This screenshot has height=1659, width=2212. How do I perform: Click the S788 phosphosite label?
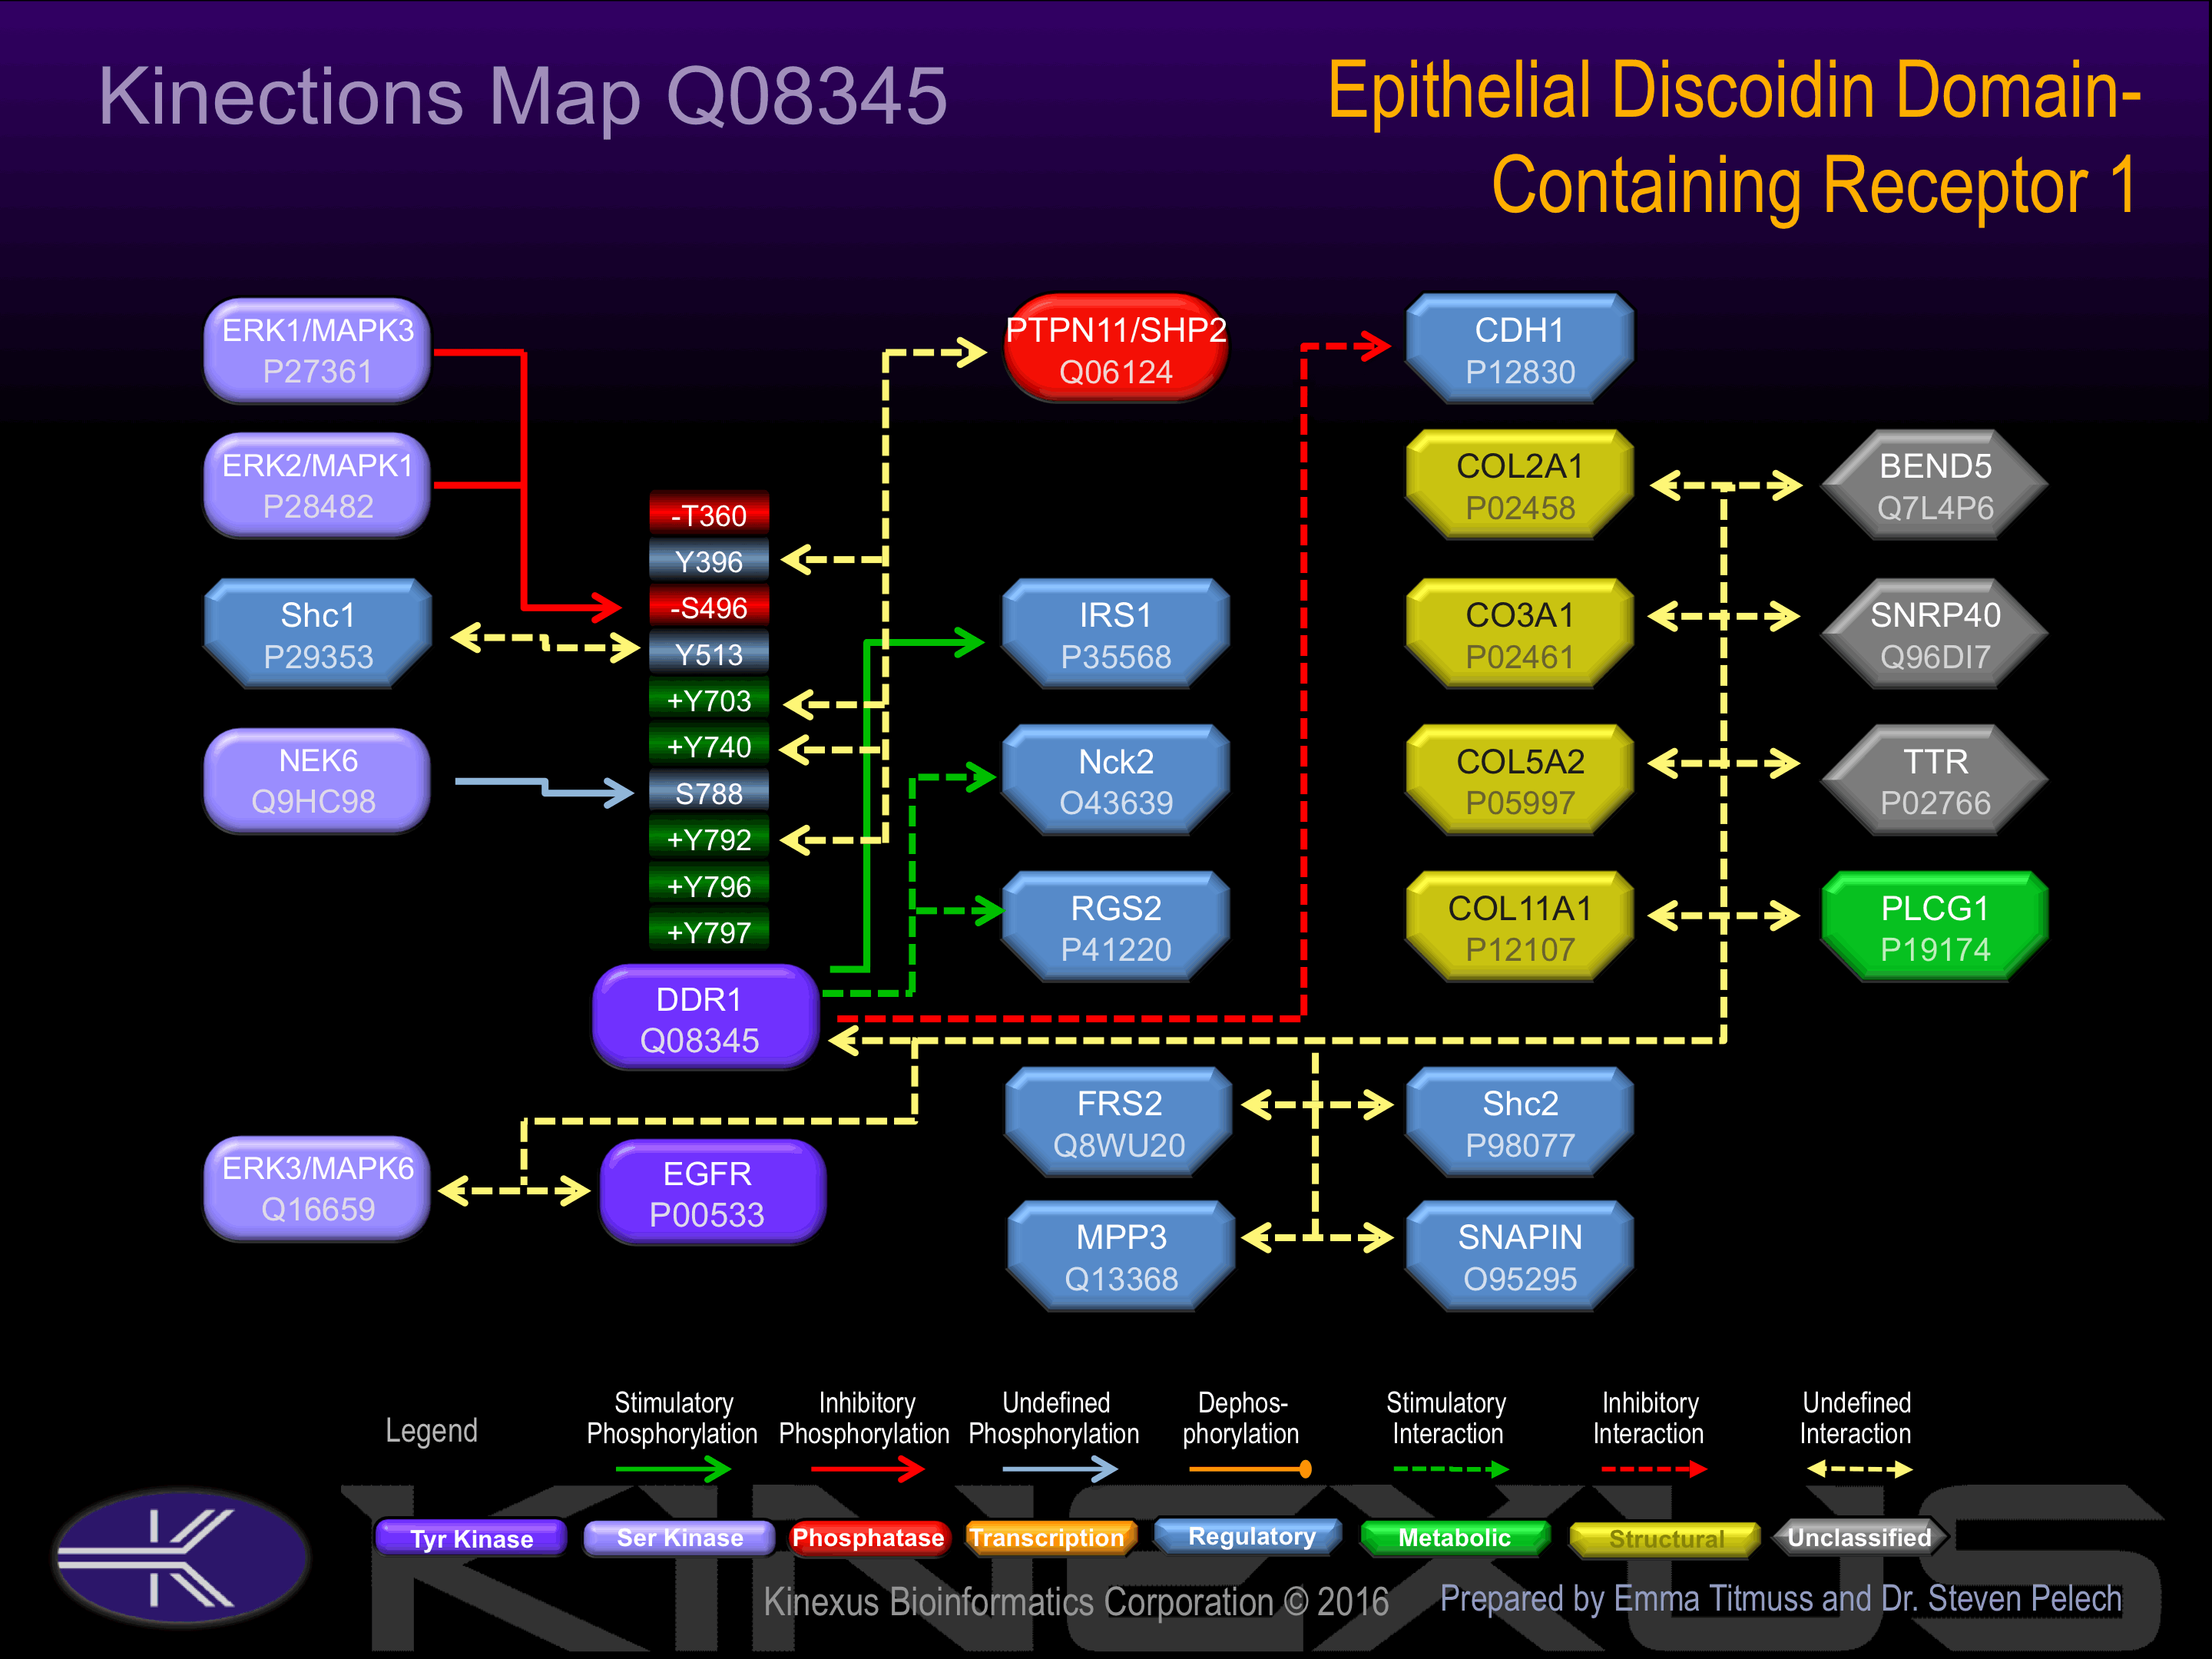709,793
